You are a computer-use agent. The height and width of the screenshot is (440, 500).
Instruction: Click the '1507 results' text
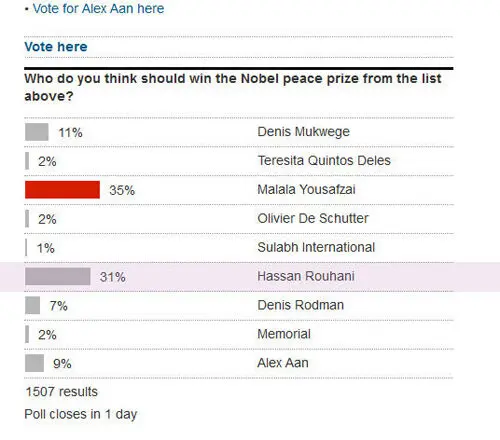coord(62,392)
